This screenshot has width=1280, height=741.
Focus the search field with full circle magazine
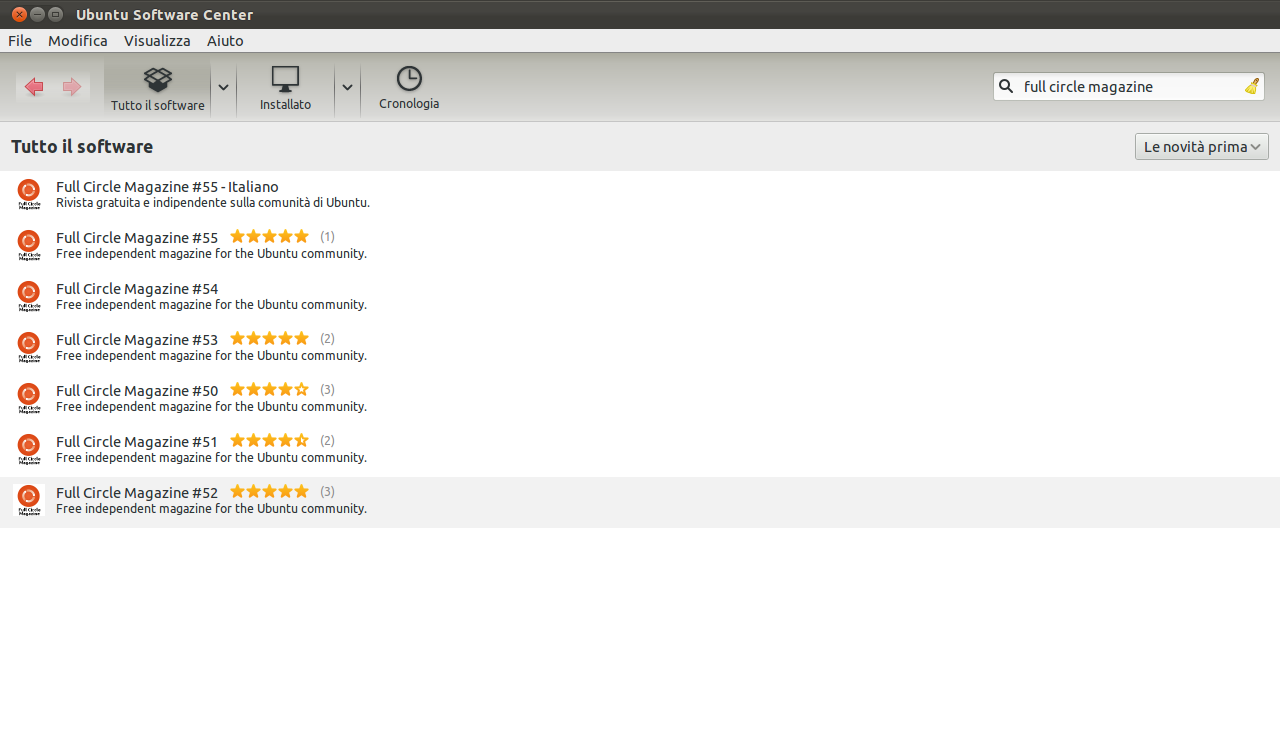pyautogui.click(x=1128, y=87)
